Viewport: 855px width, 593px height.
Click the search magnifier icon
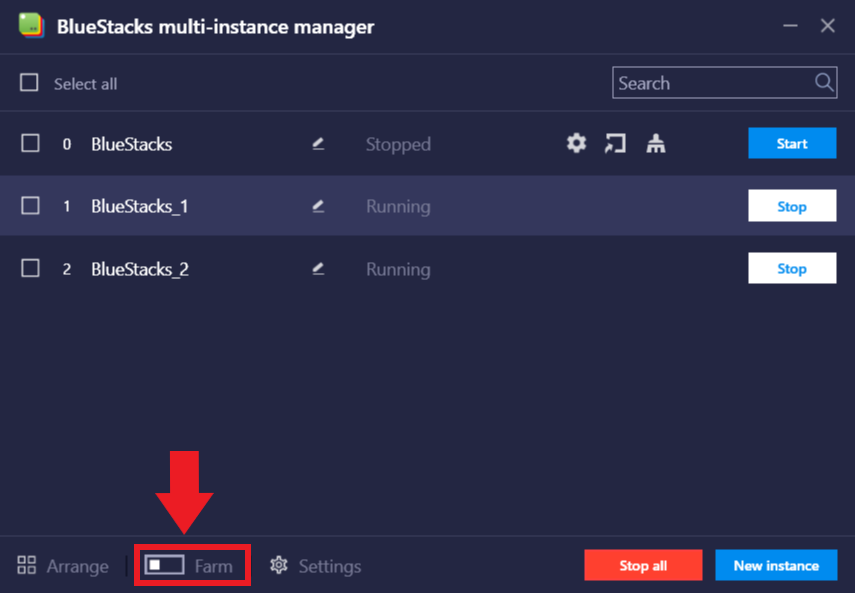pos(824,83)
